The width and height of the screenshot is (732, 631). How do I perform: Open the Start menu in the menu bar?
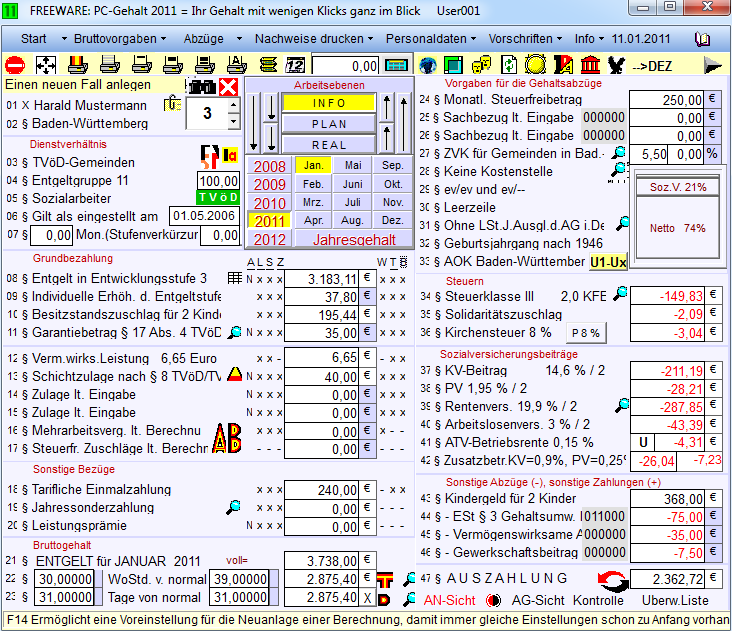pyautogui.click(x=38, y=39)
